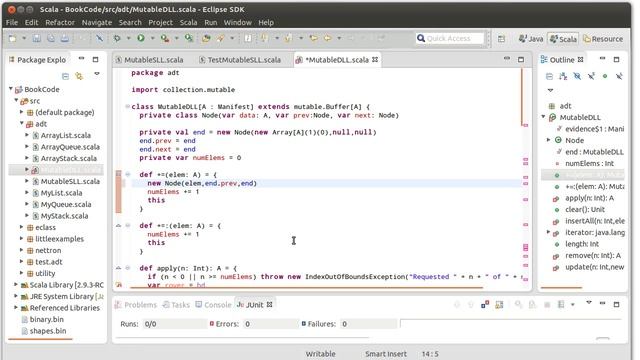Open the File menu
640x360 pixels.
(x=12, y=22)
